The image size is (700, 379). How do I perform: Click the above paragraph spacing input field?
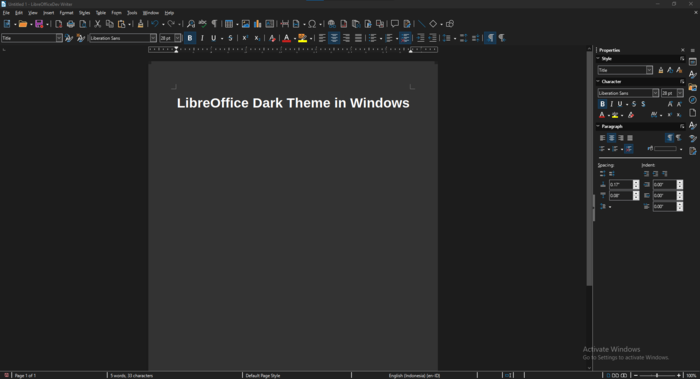(x=621, y=184)
